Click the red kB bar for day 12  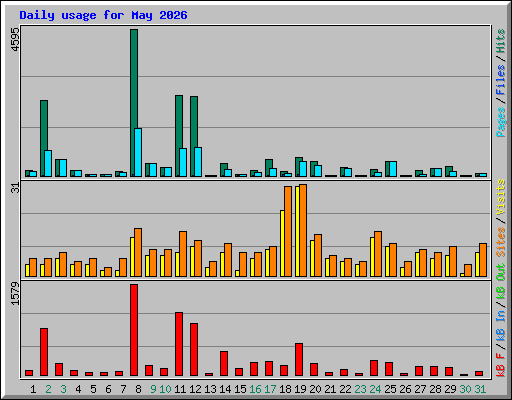[x=194, y=349]
